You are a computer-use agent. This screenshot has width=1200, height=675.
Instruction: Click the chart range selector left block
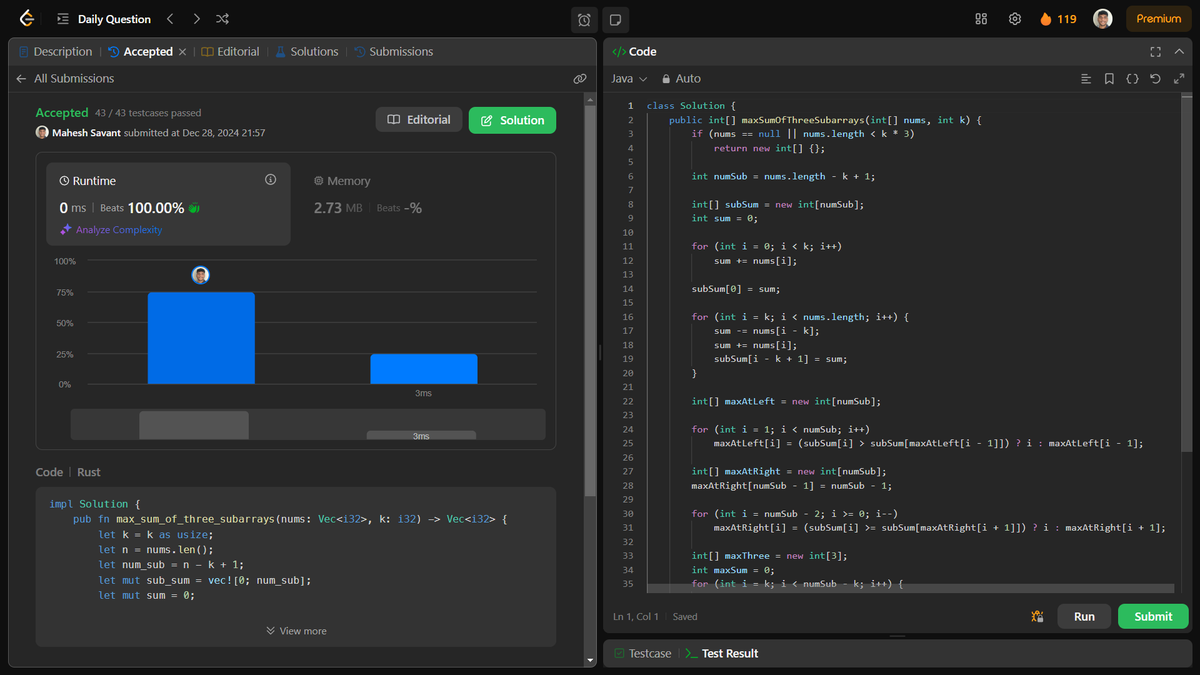pos(194,425)
